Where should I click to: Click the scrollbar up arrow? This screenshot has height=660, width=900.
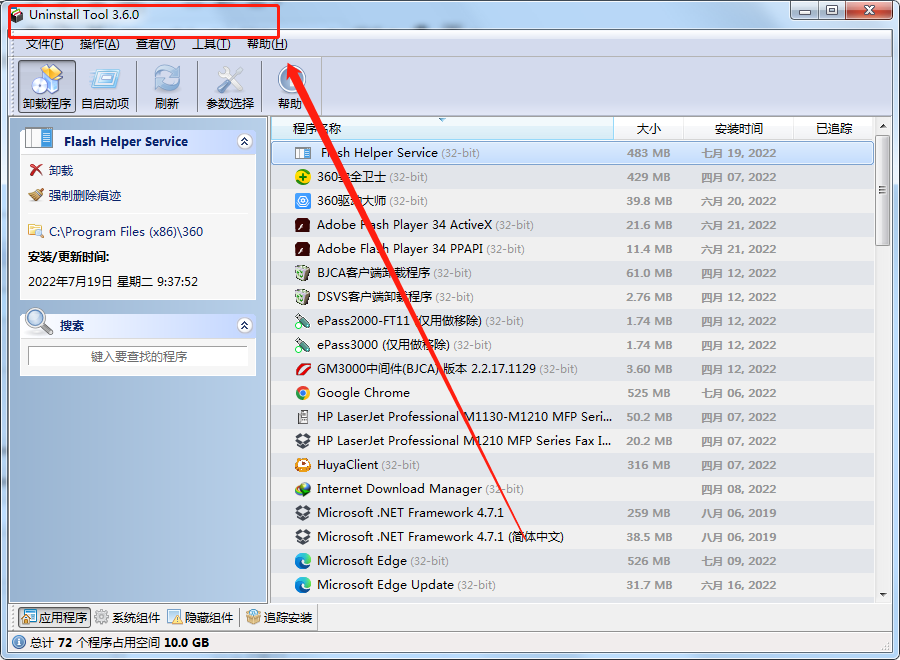click(x=883, y=126)
